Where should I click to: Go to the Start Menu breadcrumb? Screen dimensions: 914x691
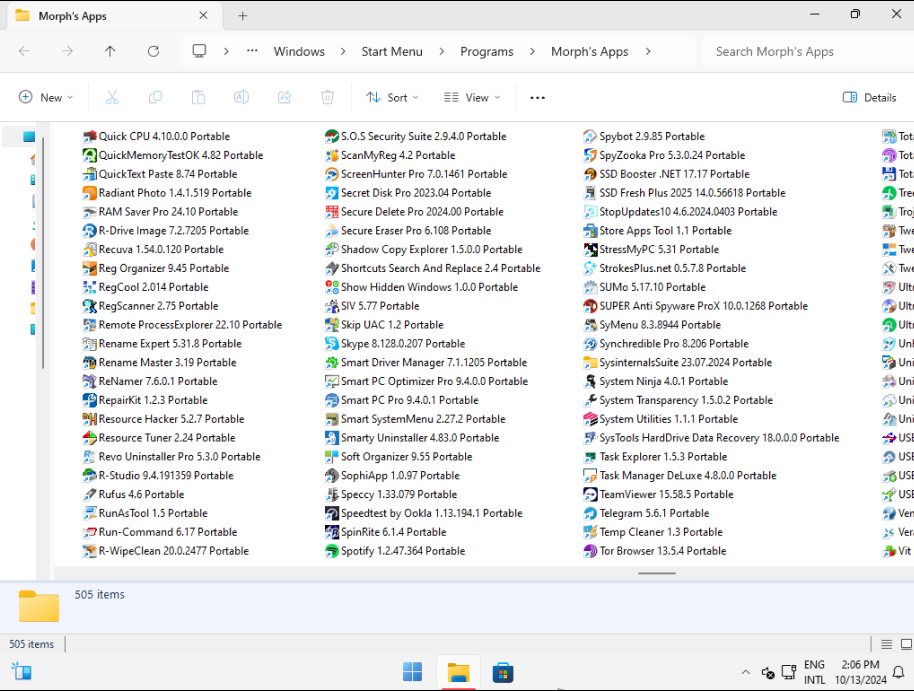tap(392, 51)
